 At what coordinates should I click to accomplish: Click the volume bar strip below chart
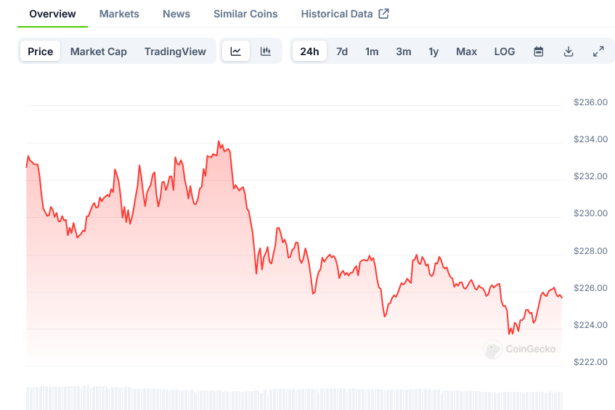click(x=290, y=397)
